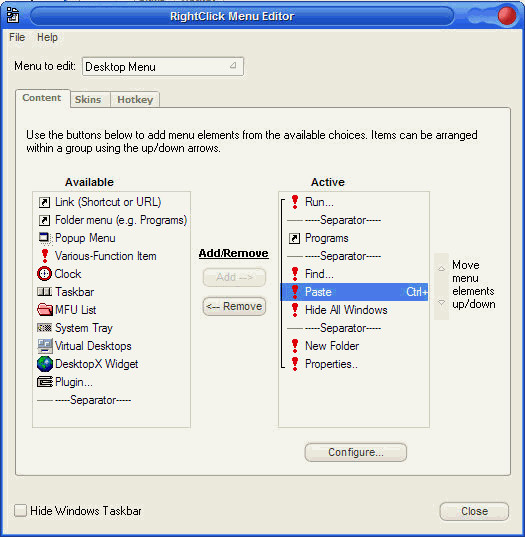Click the New Folder exclamation icon

295,346
